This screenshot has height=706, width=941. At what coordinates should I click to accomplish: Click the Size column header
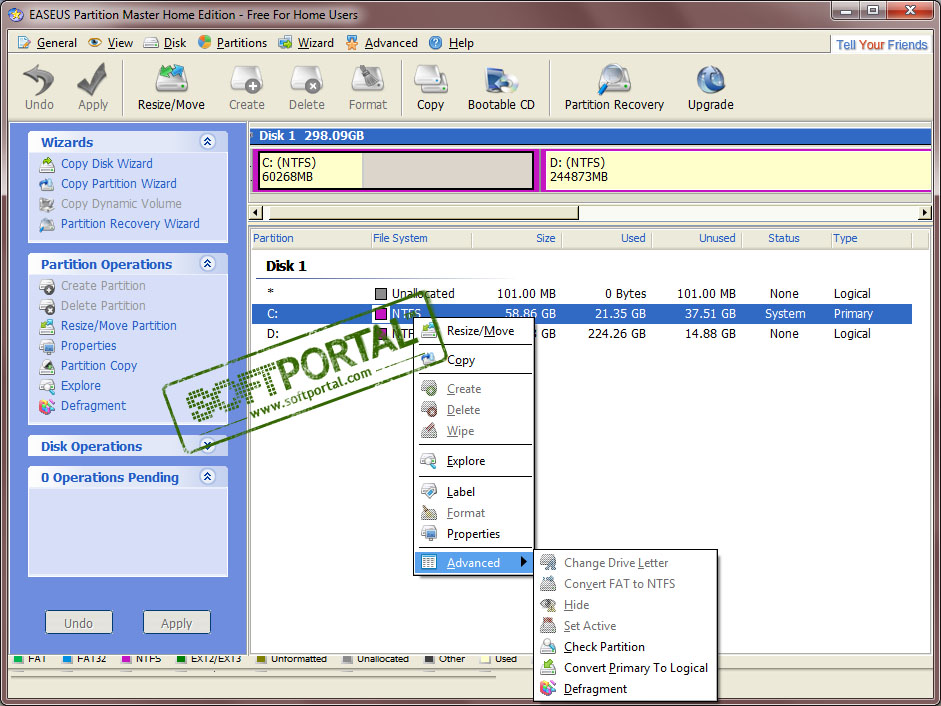(516, 238)
